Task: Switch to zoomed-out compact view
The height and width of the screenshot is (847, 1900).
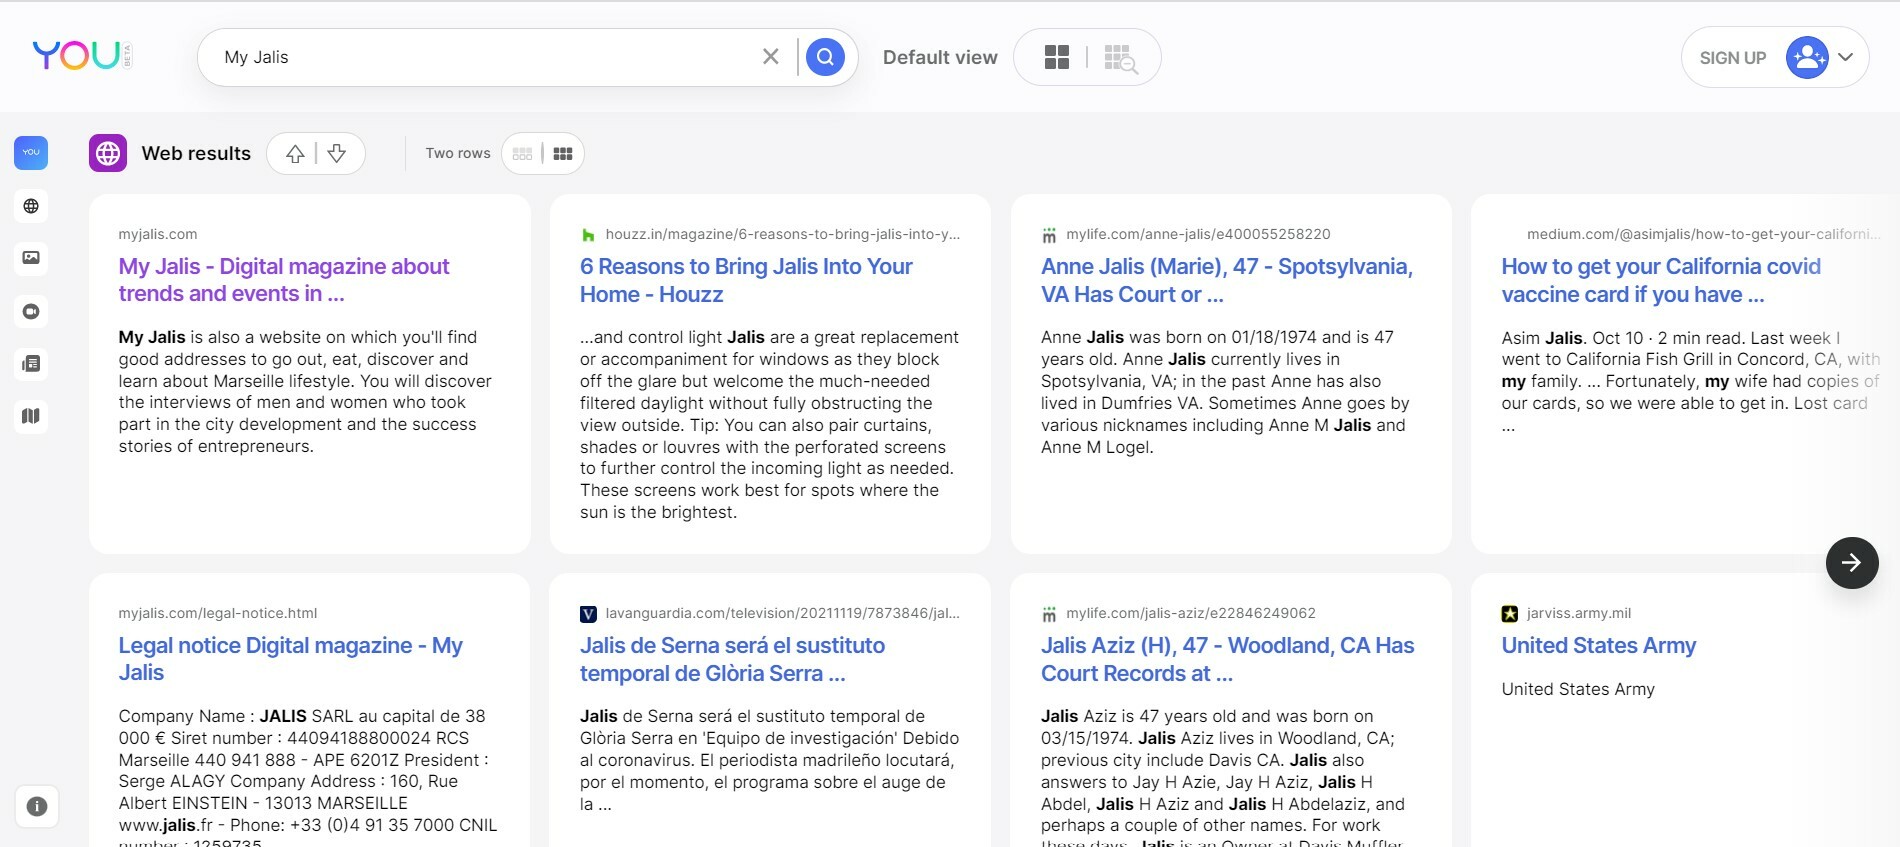Action: [1120, 58]
